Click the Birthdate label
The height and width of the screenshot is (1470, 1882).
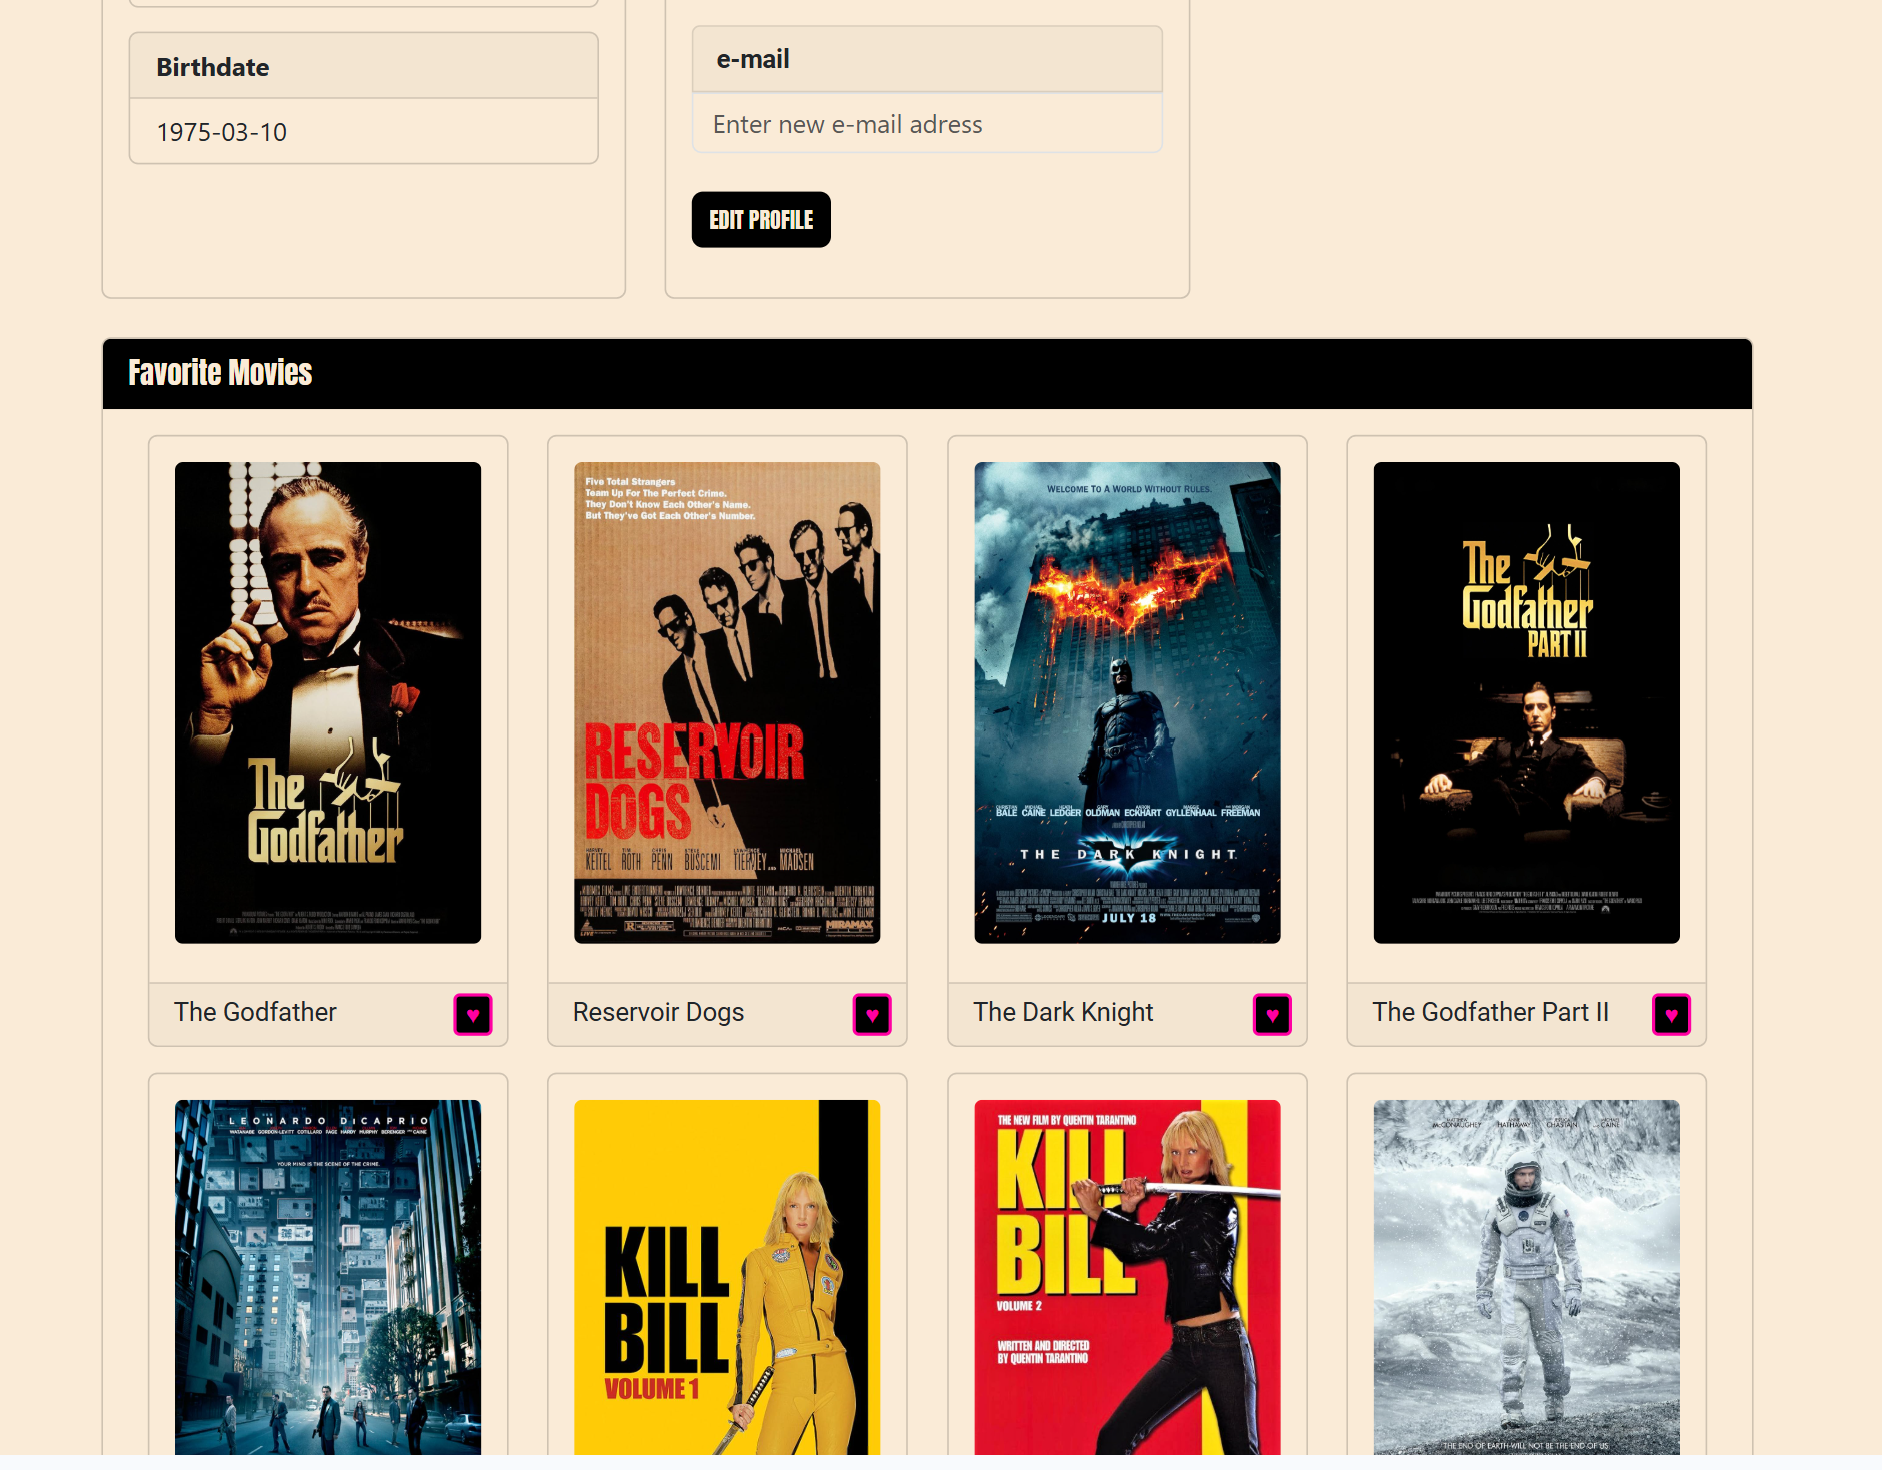click(212, 67)
